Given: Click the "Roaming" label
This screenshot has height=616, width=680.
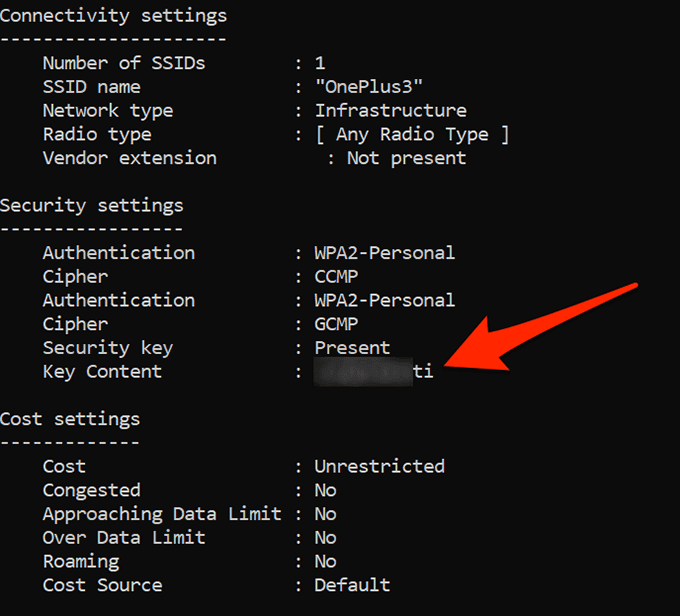Looking at the screenshot, I should click(81, 561).
